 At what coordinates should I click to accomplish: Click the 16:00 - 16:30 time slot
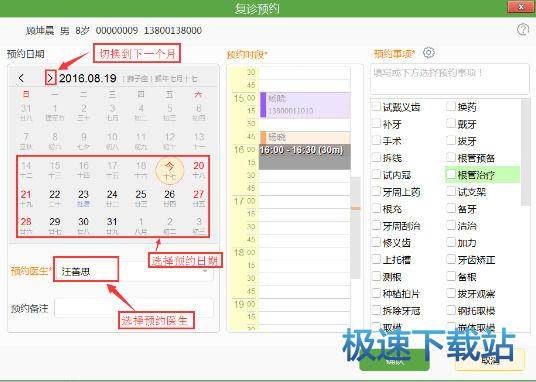(305, 157)
